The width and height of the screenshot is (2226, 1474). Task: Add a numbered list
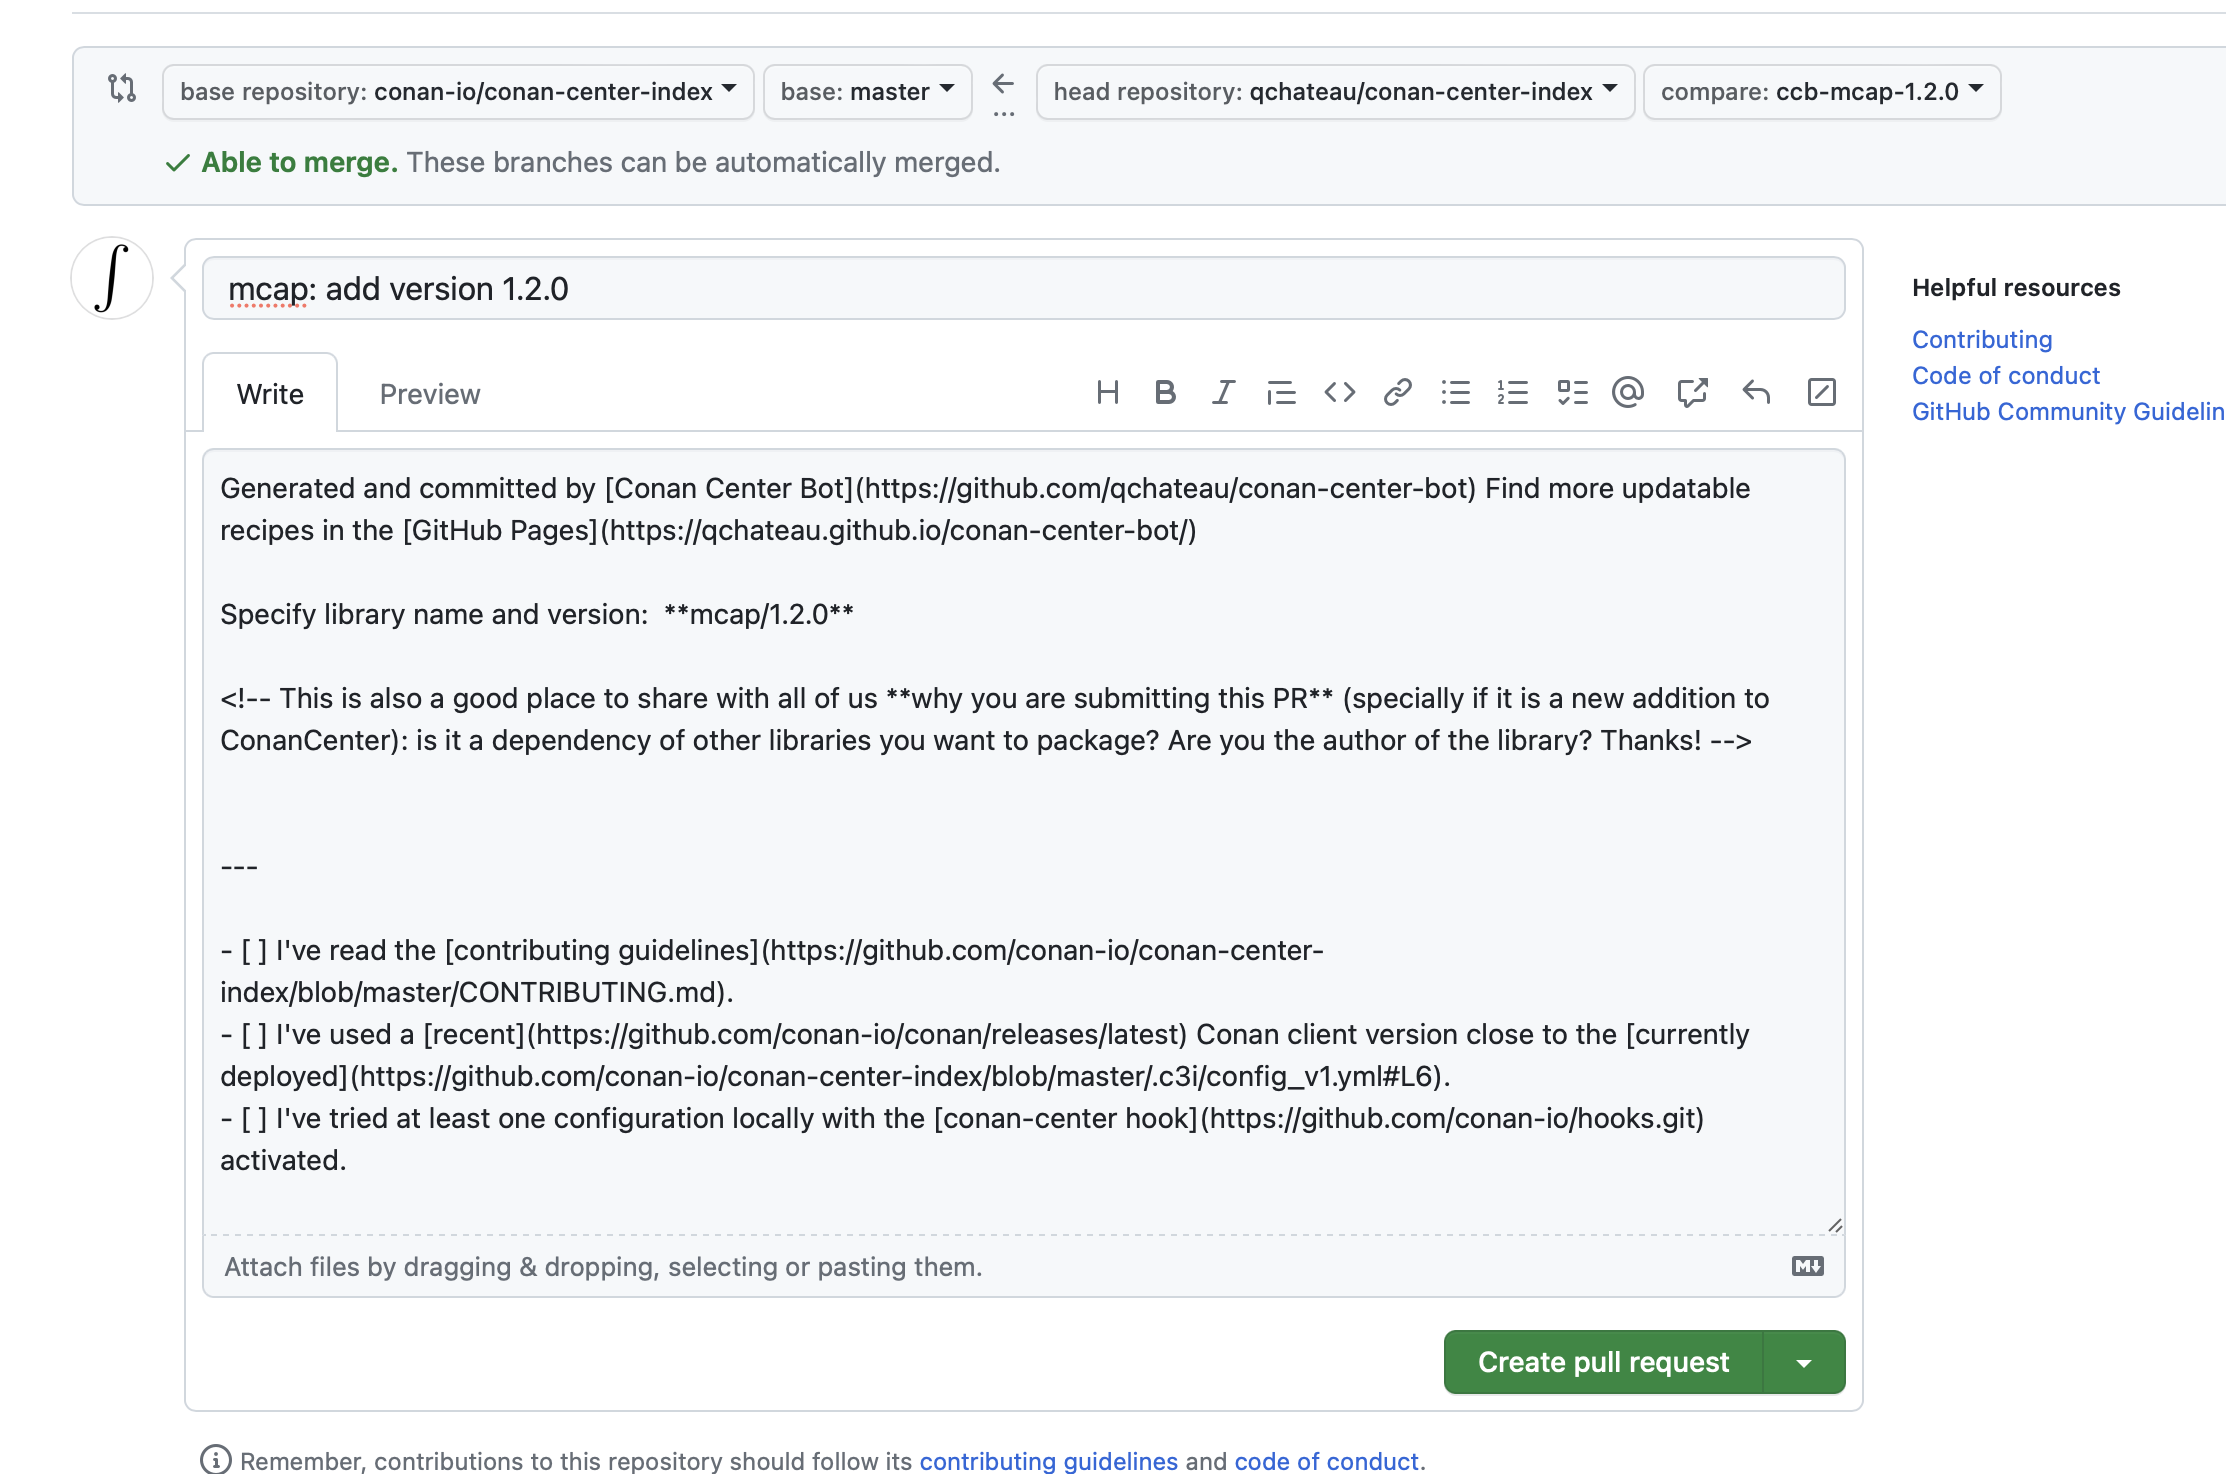pyautogui.click(x=1513, y=392)
